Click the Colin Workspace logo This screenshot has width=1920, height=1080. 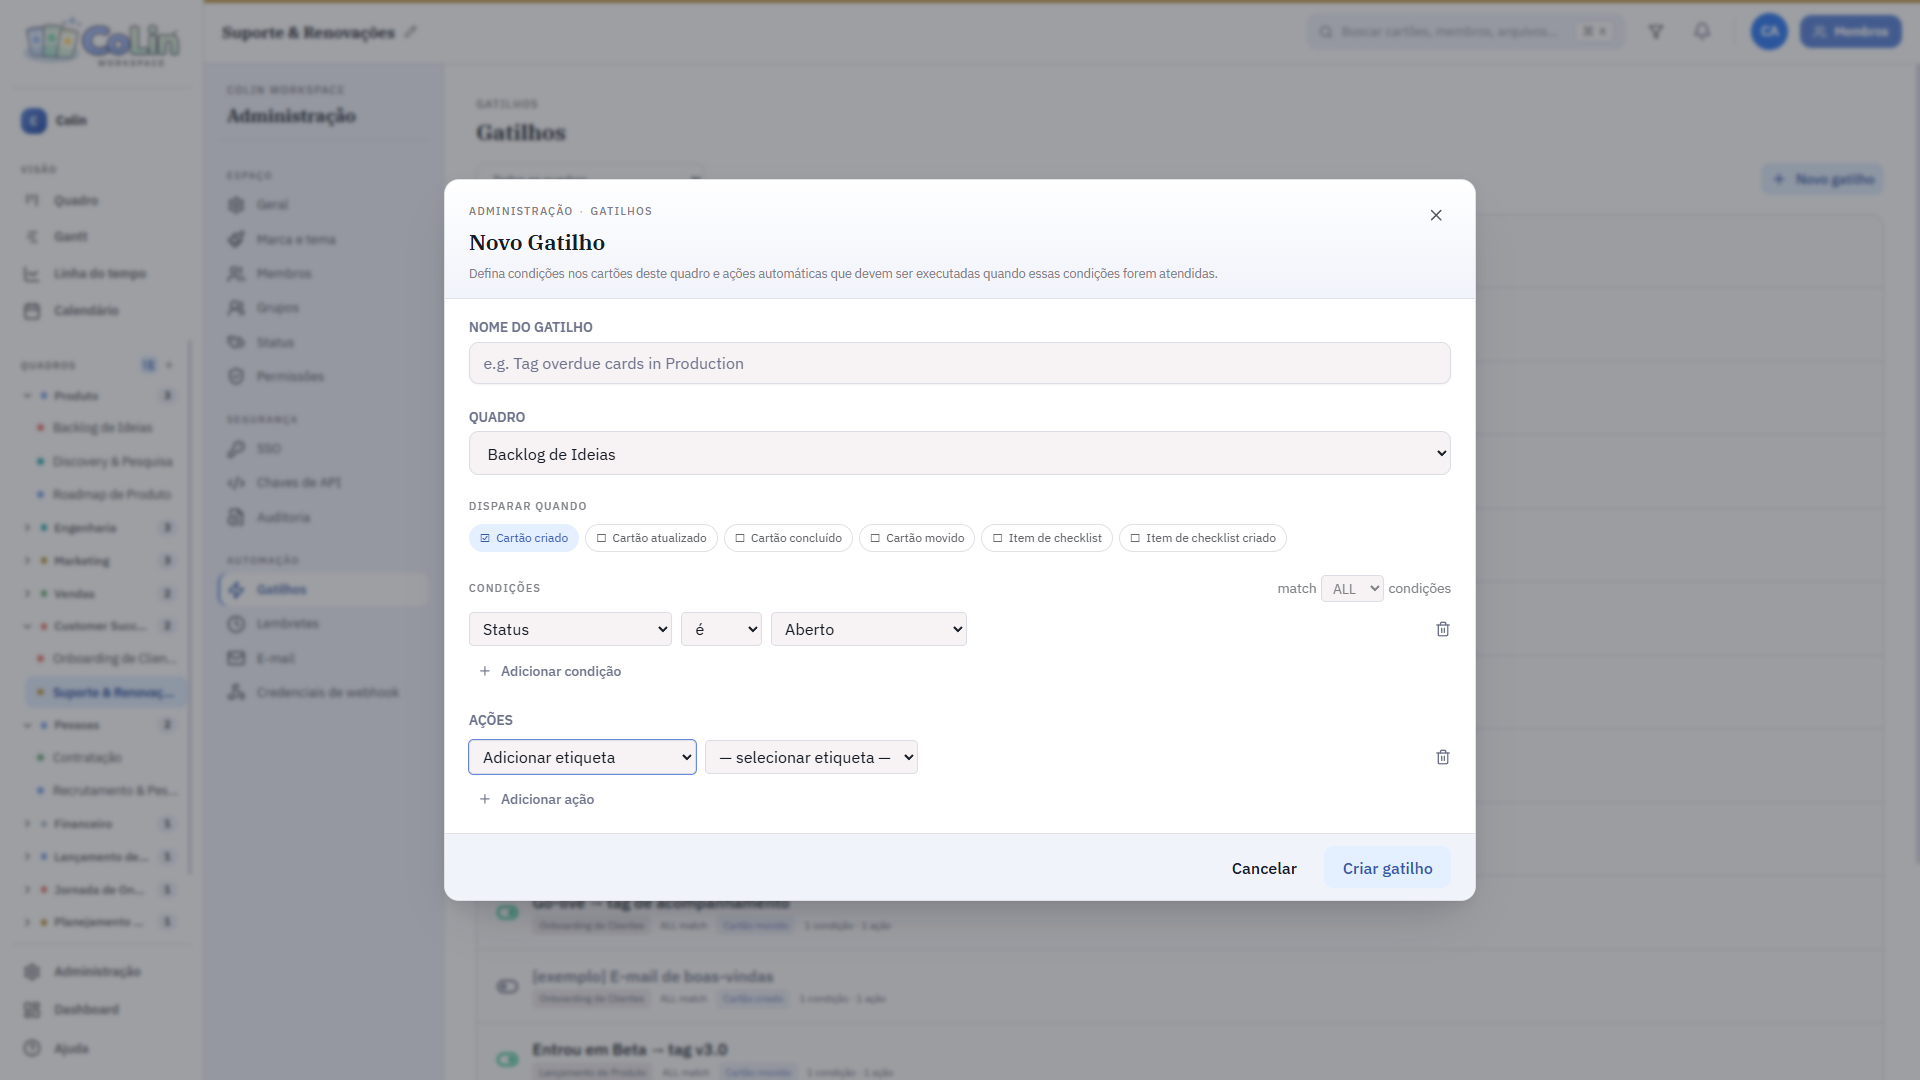[x=103, y=42]
